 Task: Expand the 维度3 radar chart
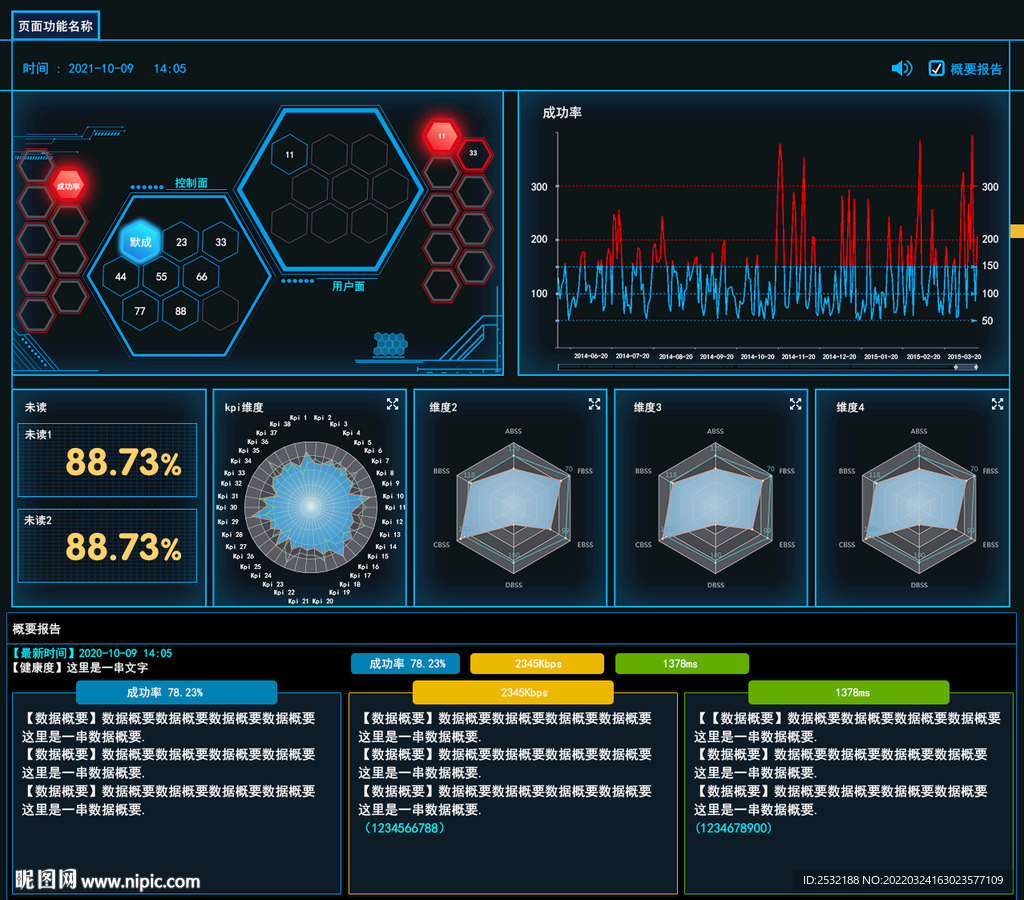[795, 404]
